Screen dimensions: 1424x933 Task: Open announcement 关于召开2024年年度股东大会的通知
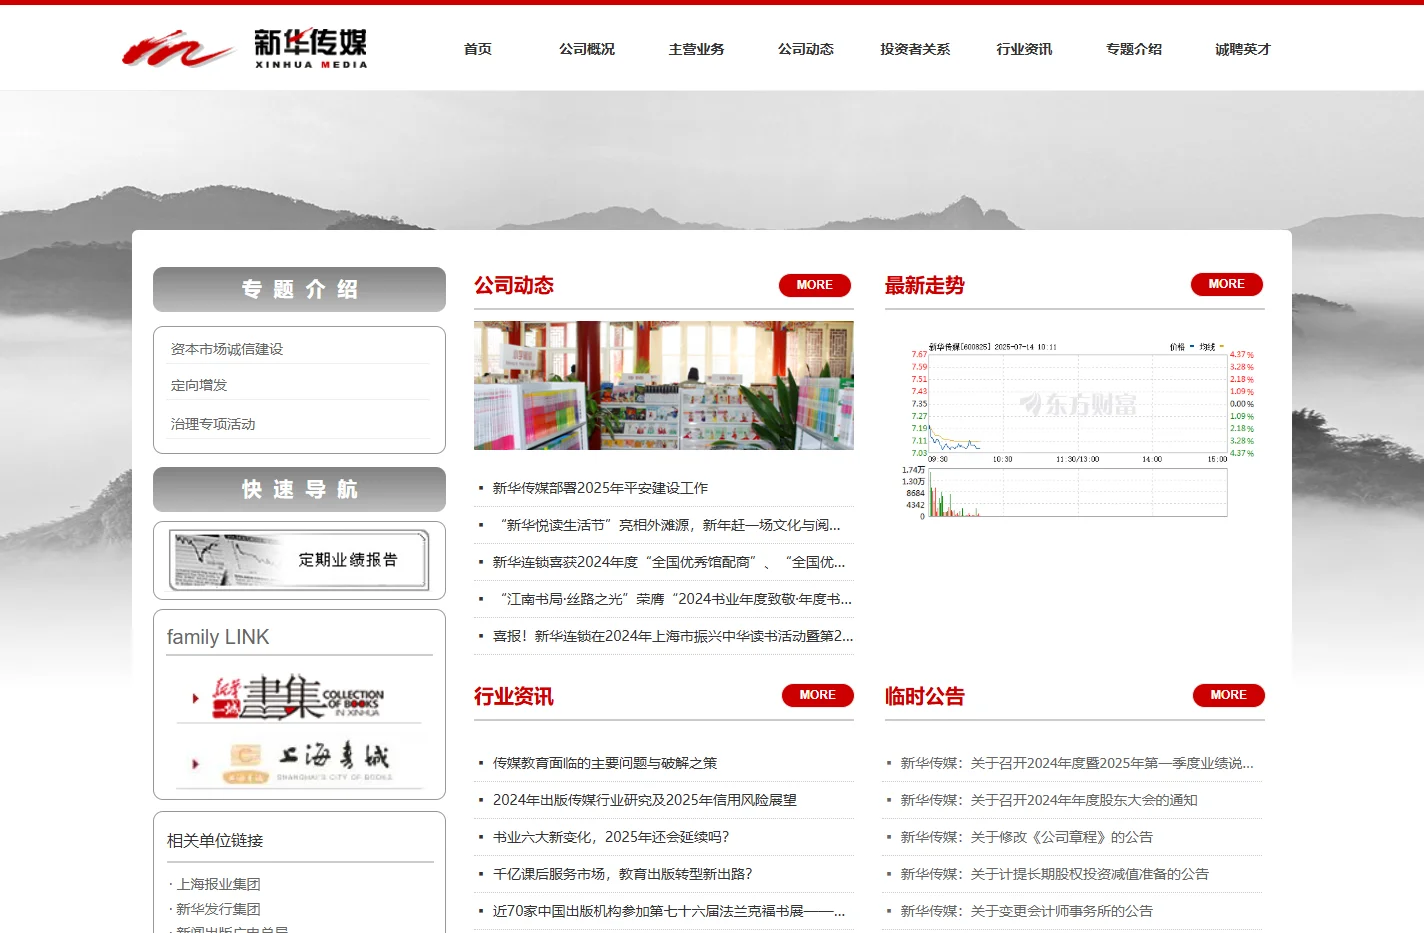[1049, 800]
